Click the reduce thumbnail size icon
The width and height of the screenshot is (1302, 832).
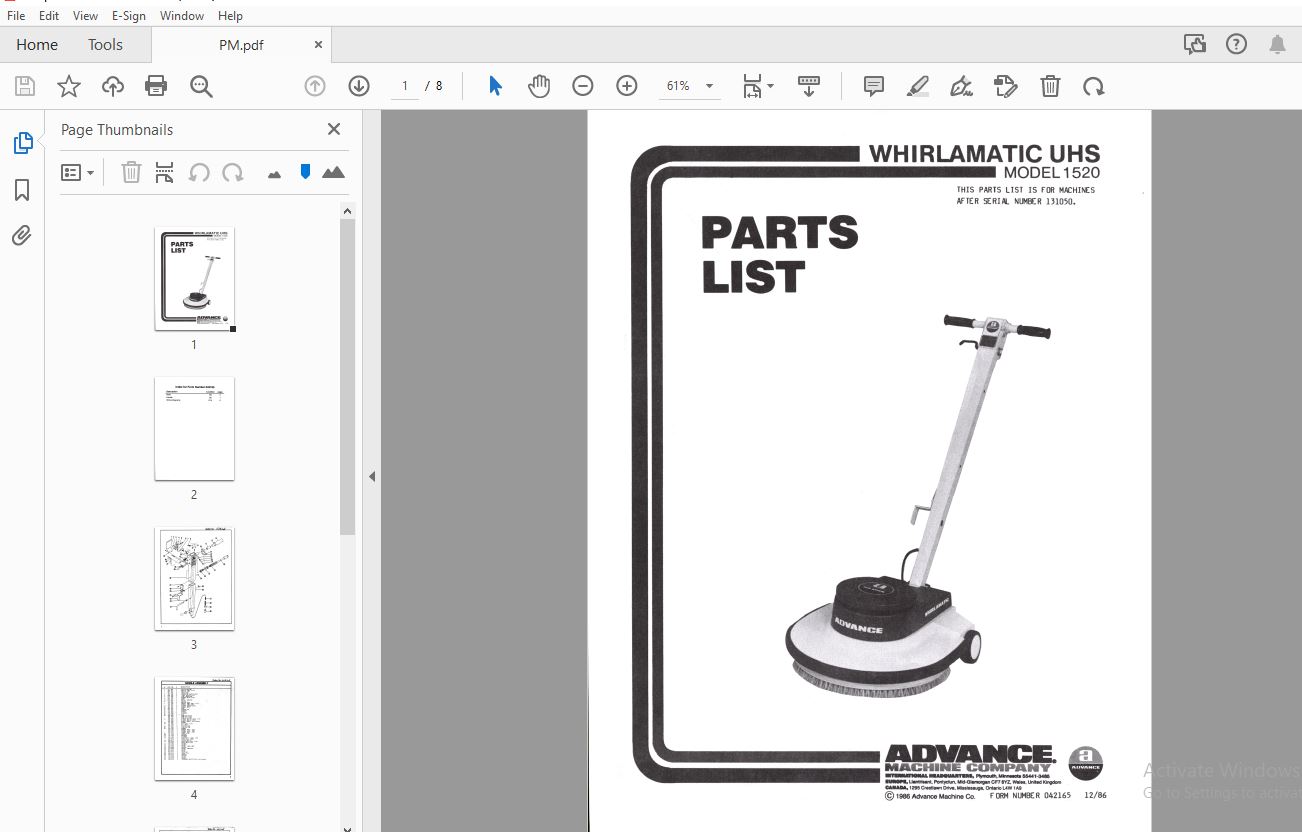(275, 174)
